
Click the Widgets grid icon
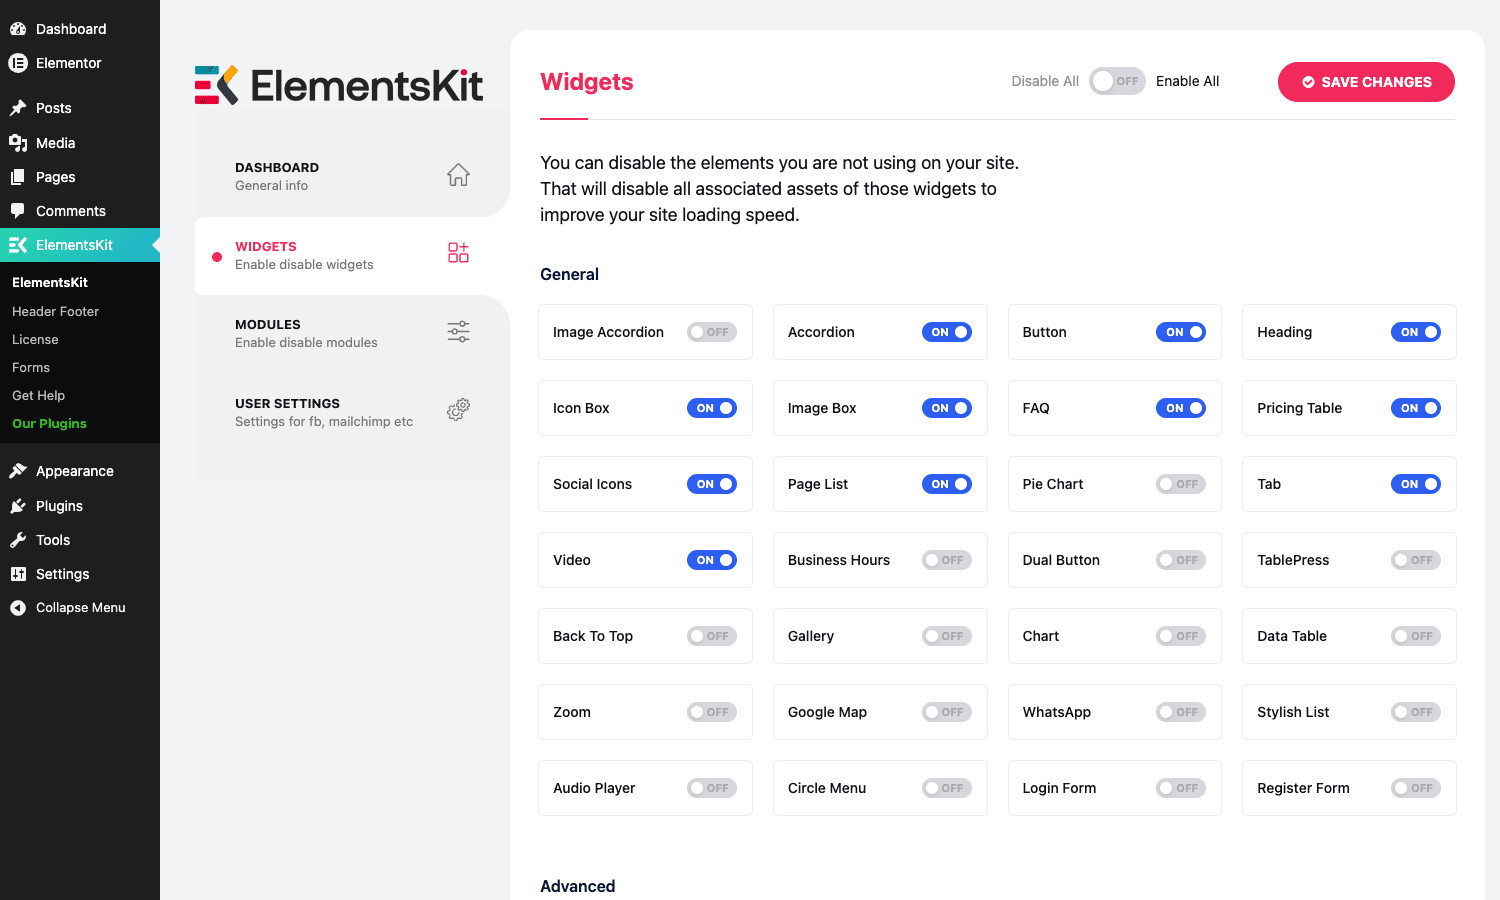click(x=458, y=253)
